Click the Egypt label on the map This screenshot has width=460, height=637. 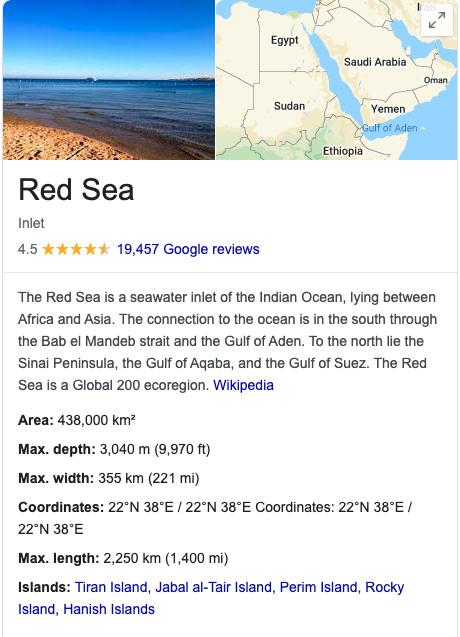point(284,40)
